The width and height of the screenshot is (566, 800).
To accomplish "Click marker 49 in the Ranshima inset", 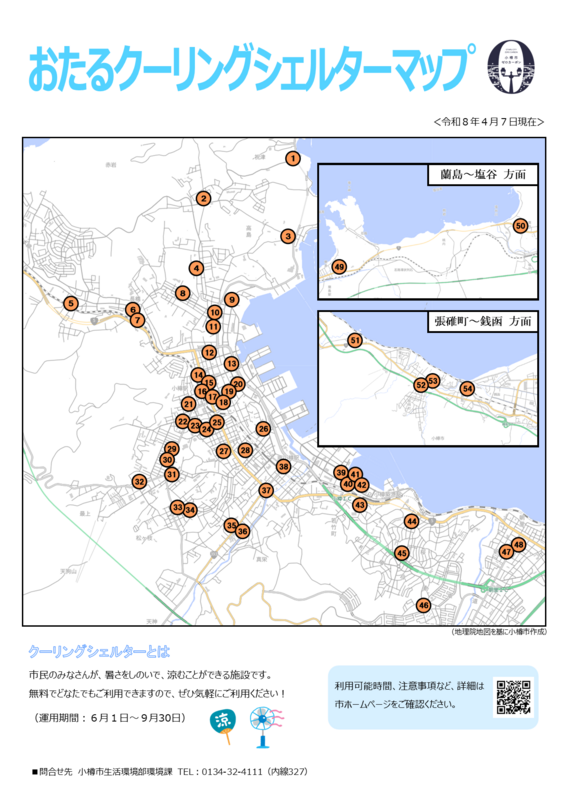I will 339,266.
